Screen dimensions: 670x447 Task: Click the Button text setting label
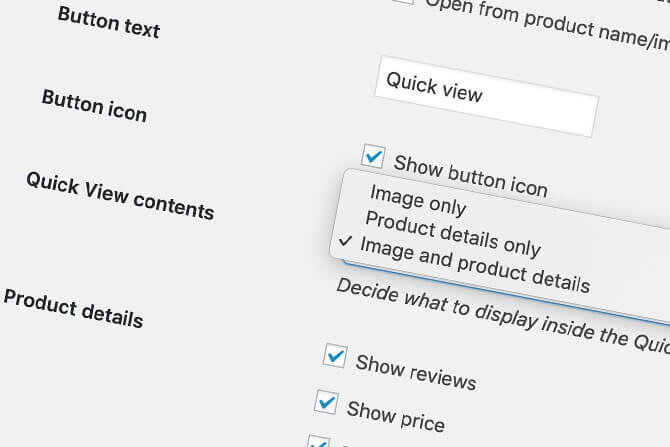(x=109, y=21)
